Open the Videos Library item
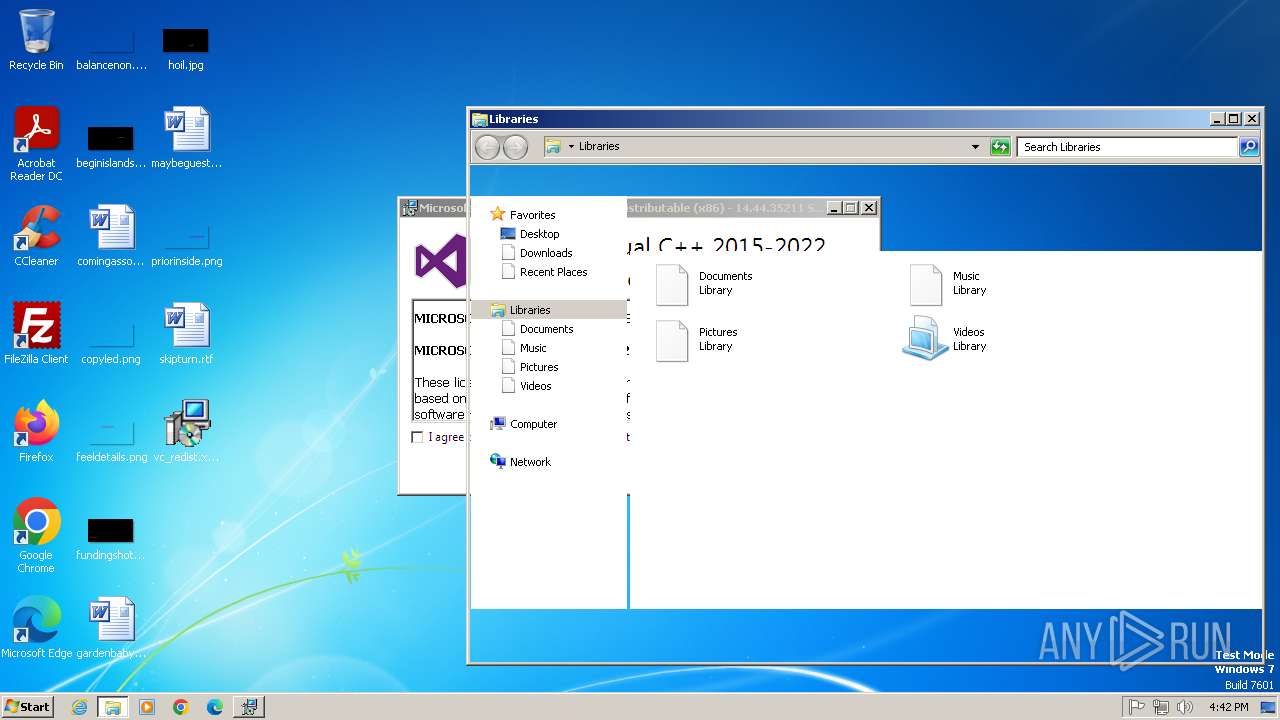 (x=945, y=338)
